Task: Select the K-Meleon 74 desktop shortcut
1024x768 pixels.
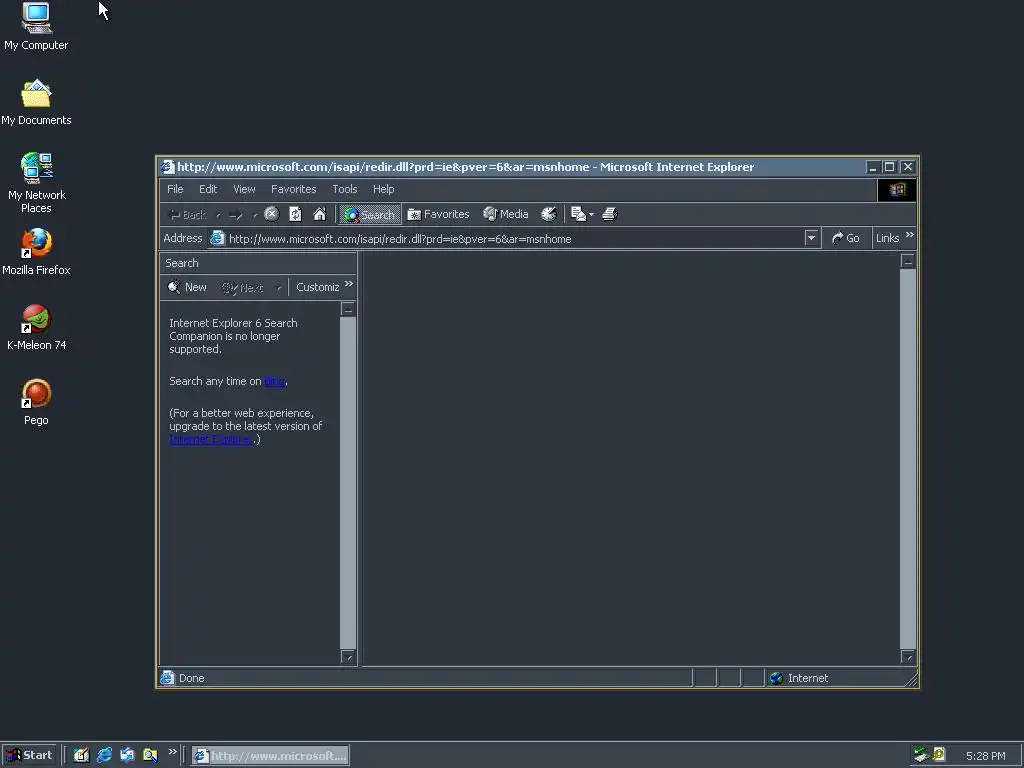Action: point(36,327)
